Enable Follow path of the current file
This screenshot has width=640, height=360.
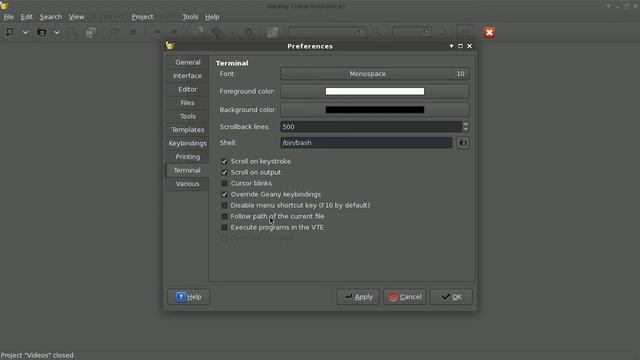tap(224, 216)
